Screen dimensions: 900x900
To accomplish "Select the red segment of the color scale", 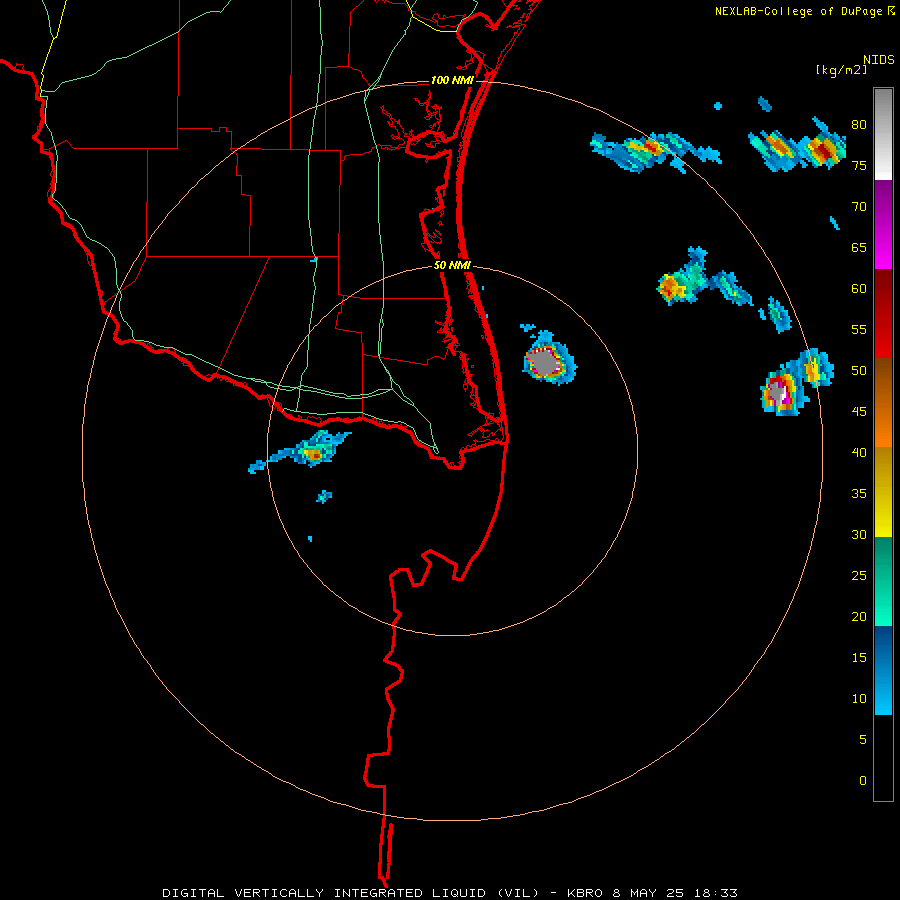I will pos(883,314).
